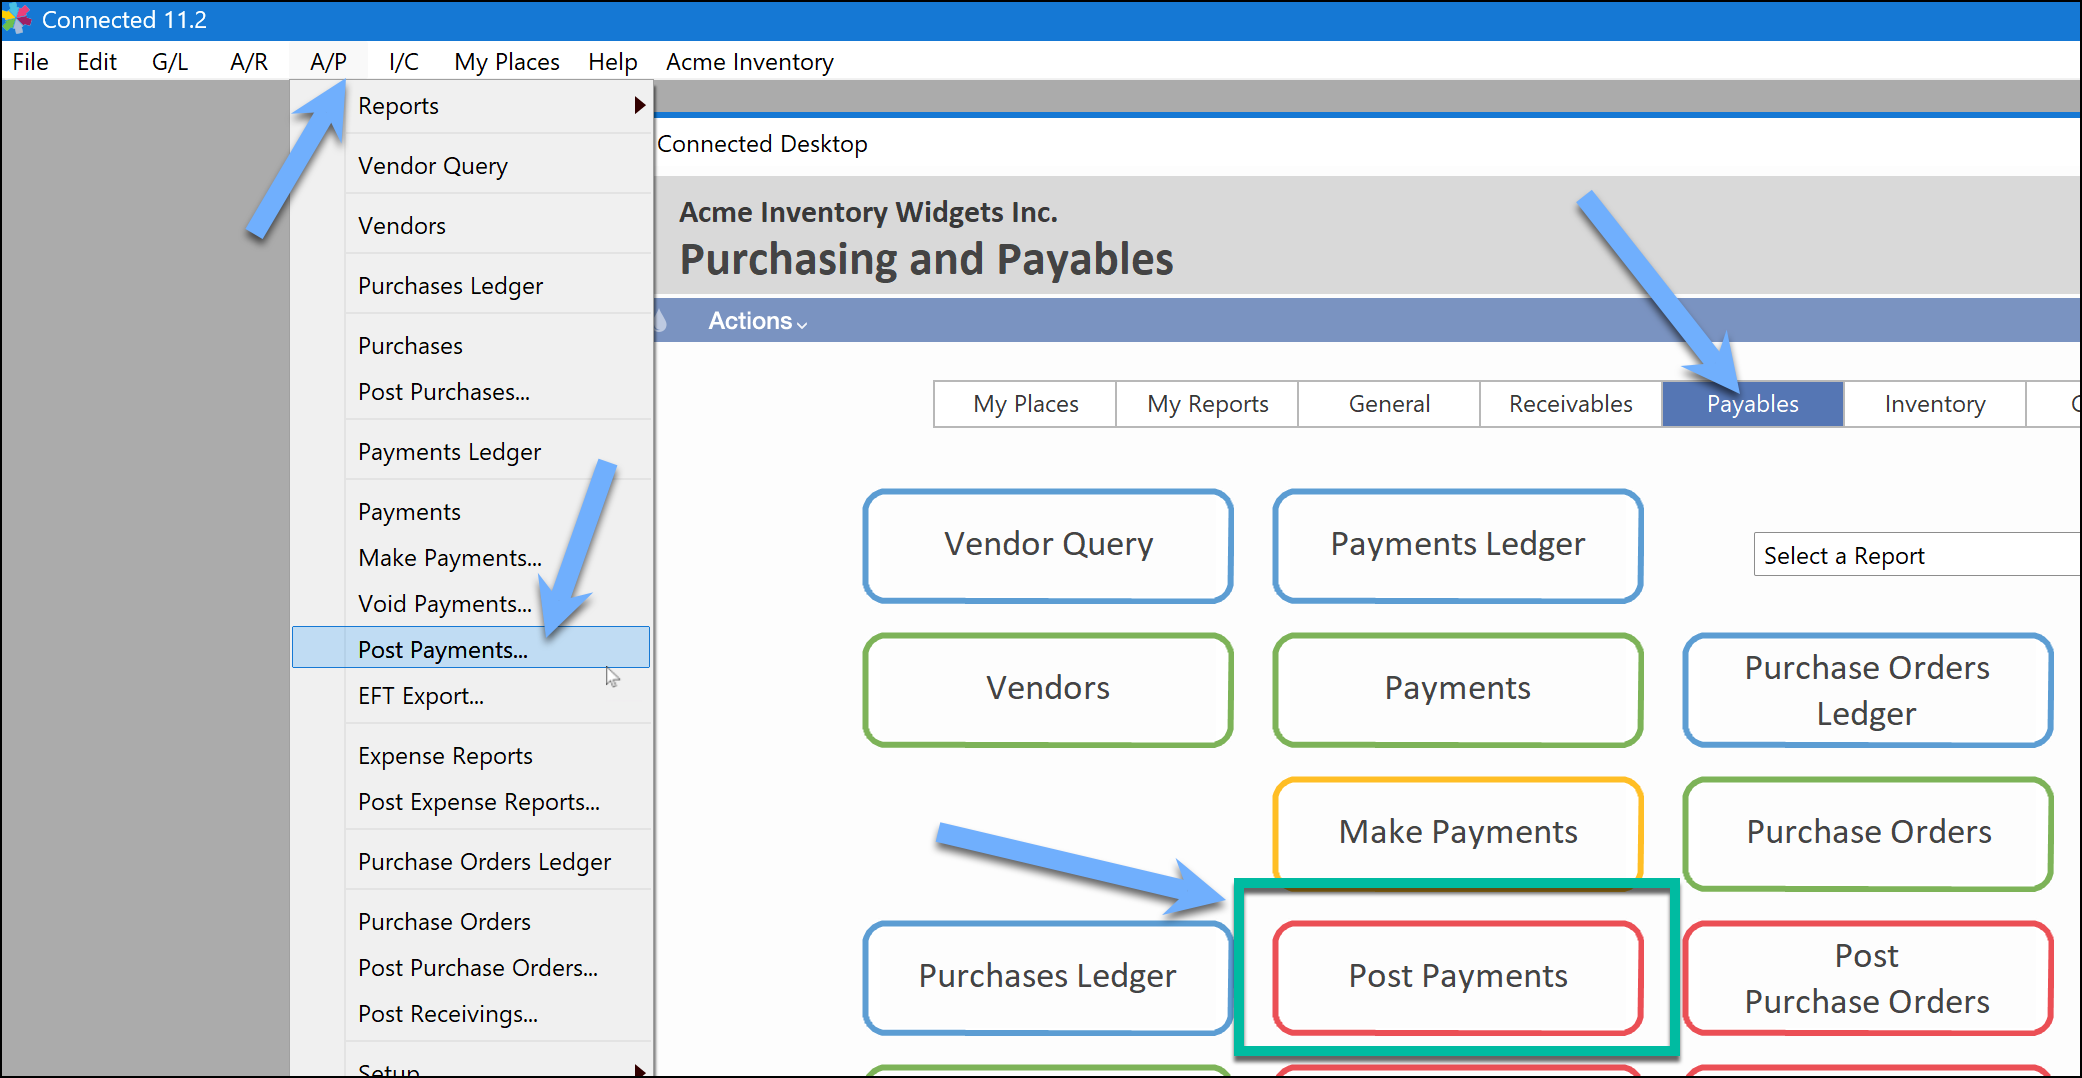Open the Acme Inventory menu
The image size is (2082, 1078).
point(750,62)
